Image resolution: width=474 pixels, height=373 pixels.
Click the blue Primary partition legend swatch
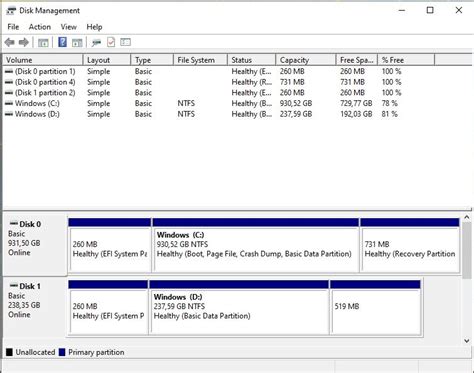click(62, 352)
